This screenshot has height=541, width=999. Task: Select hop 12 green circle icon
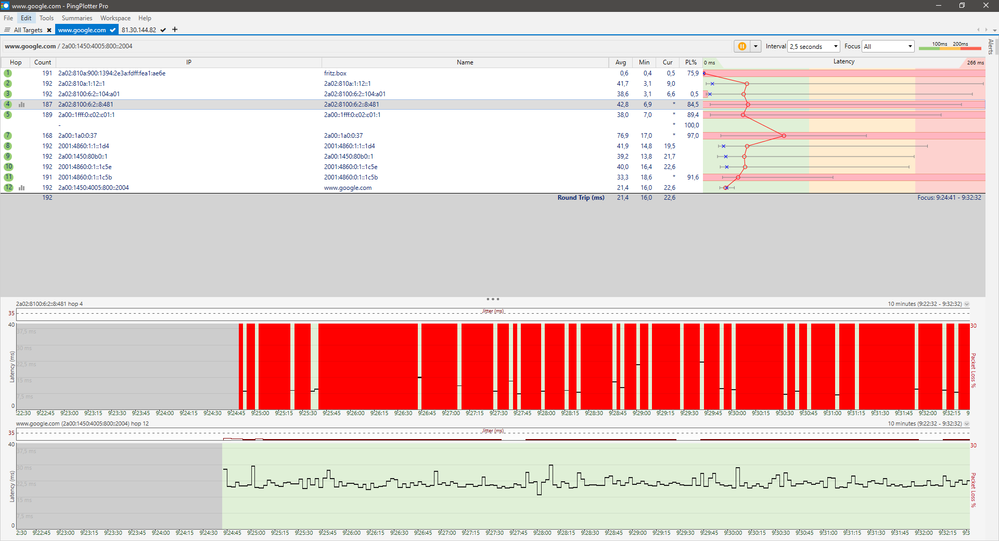click(x=8, y=188)
